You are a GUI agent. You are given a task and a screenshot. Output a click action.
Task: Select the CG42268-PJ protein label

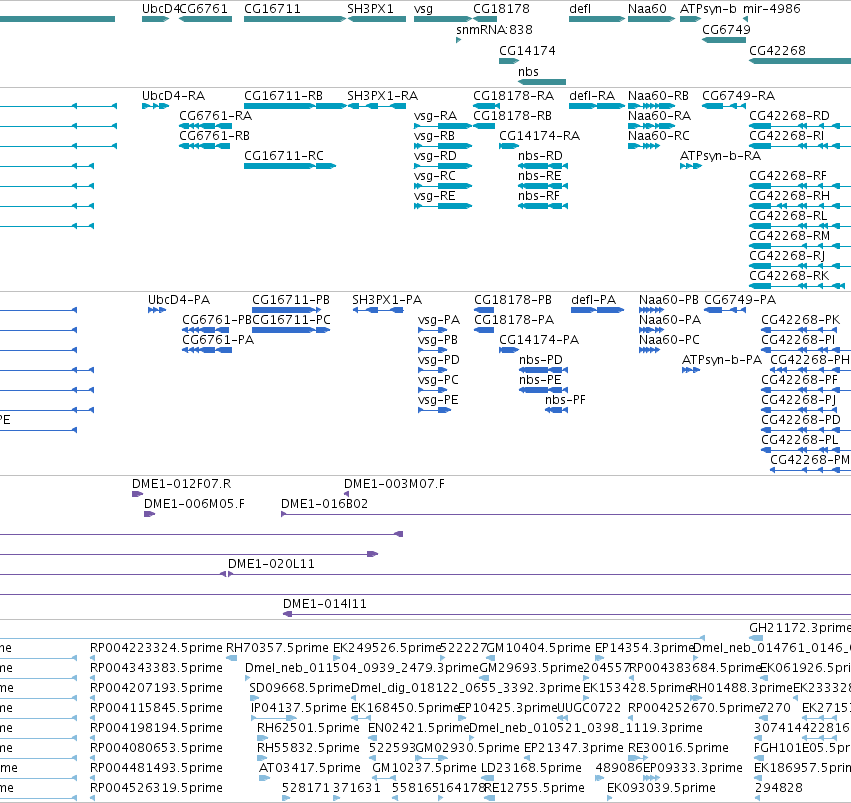pos(798,399)
